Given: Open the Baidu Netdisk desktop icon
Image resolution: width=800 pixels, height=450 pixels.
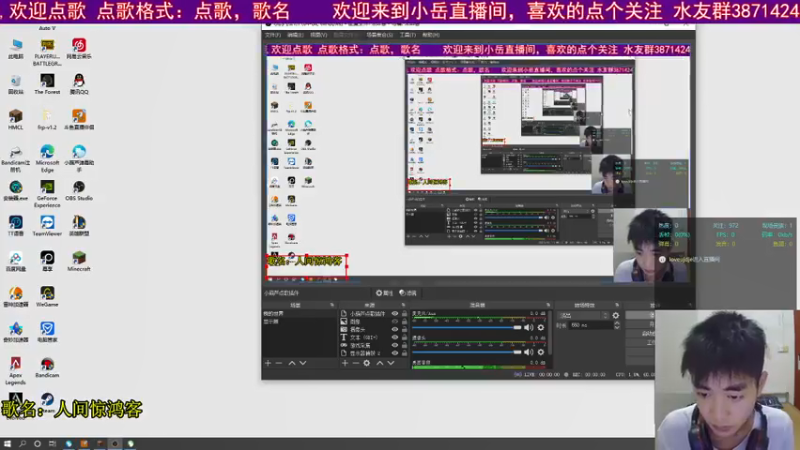Looking at the screenshot, I should 15,261.
